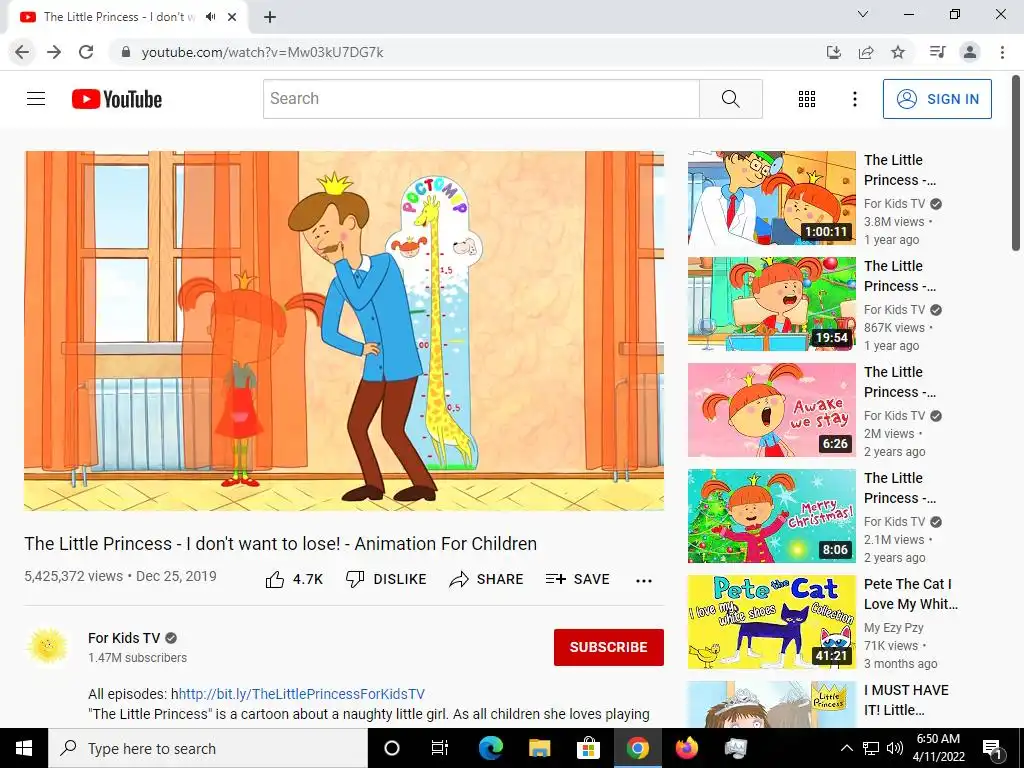Open Chrome three-dot menu
The width and height of the screenshot is (1024, 768).
coord(1002,52)
